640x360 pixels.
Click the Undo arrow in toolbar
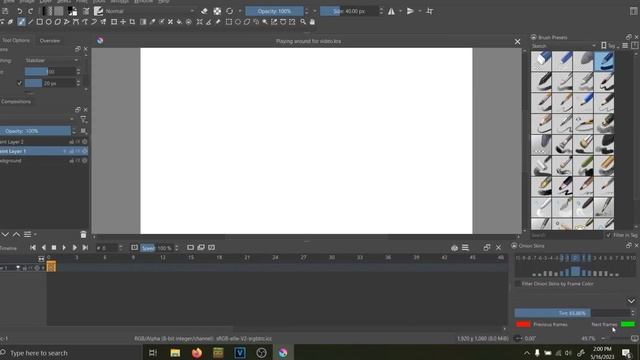pyautogui.click(x=19, y=11)
